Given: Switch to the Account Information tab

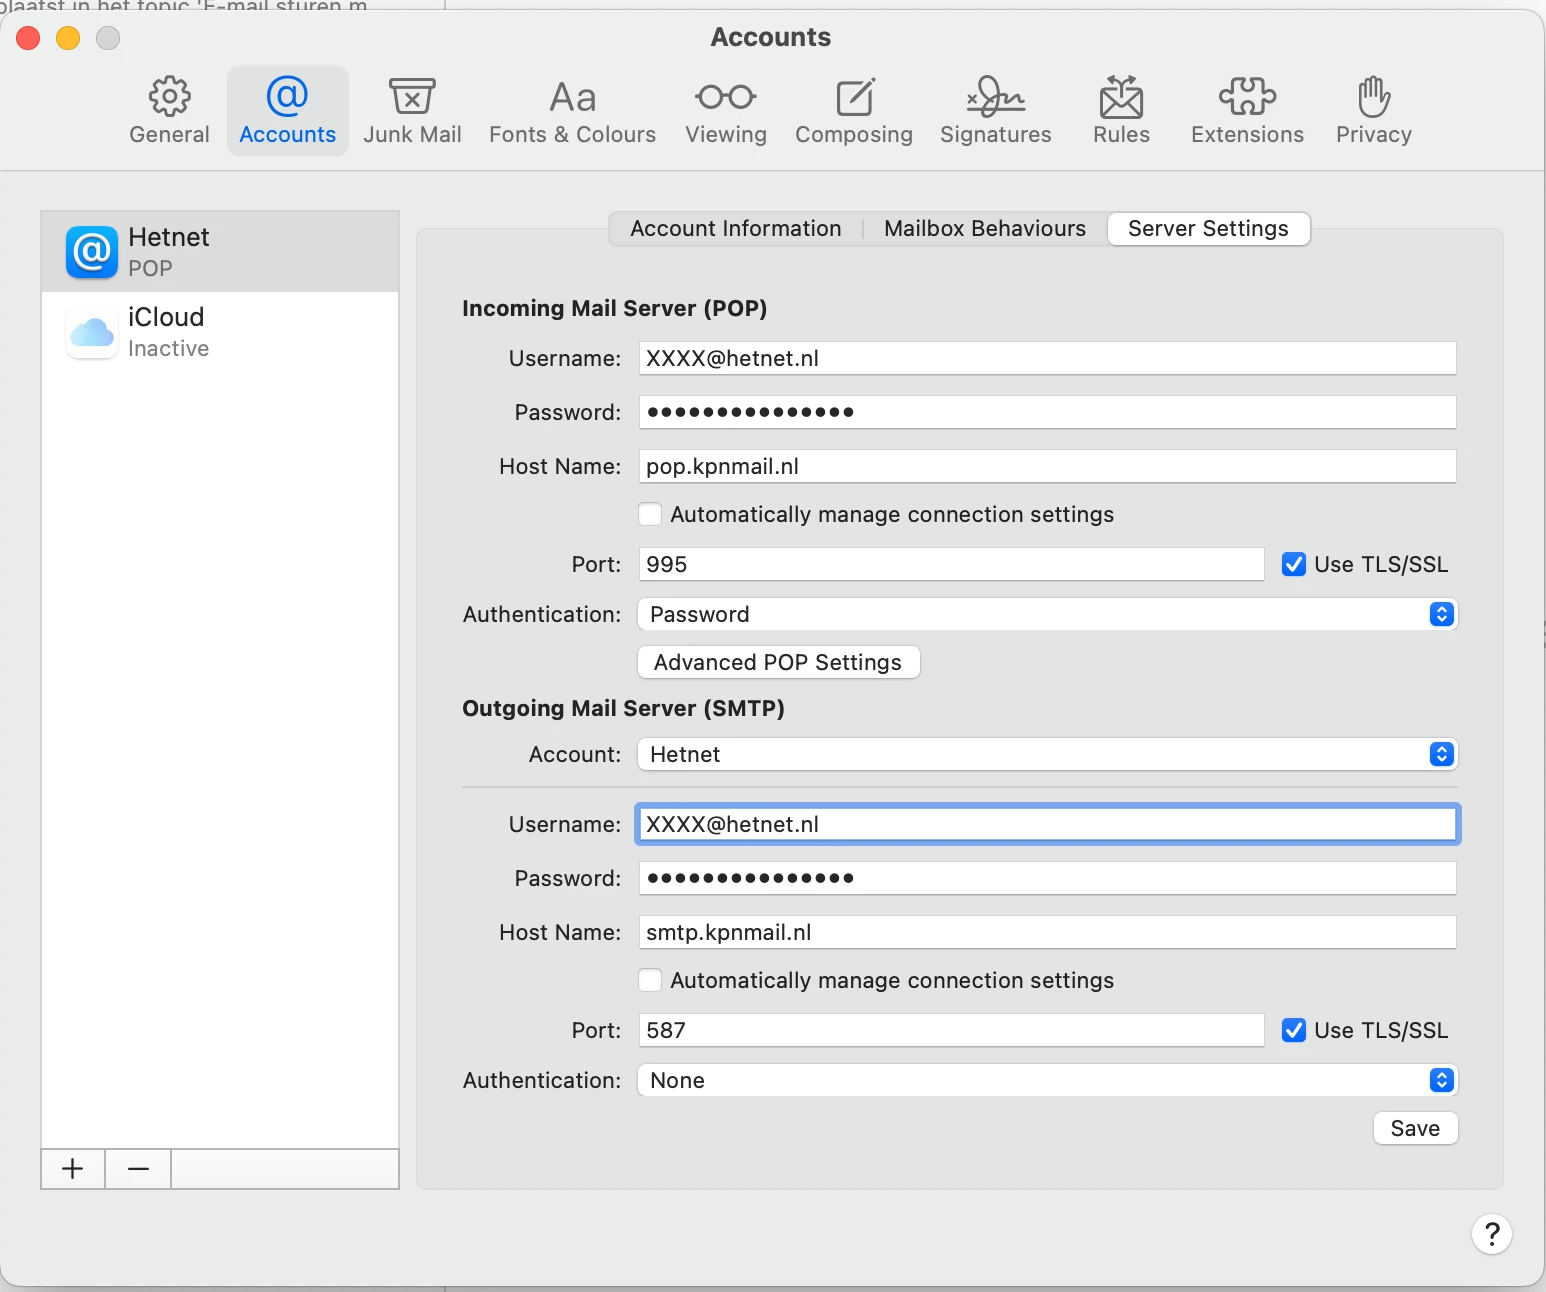Looking at the screenshot, I should 735,228.
